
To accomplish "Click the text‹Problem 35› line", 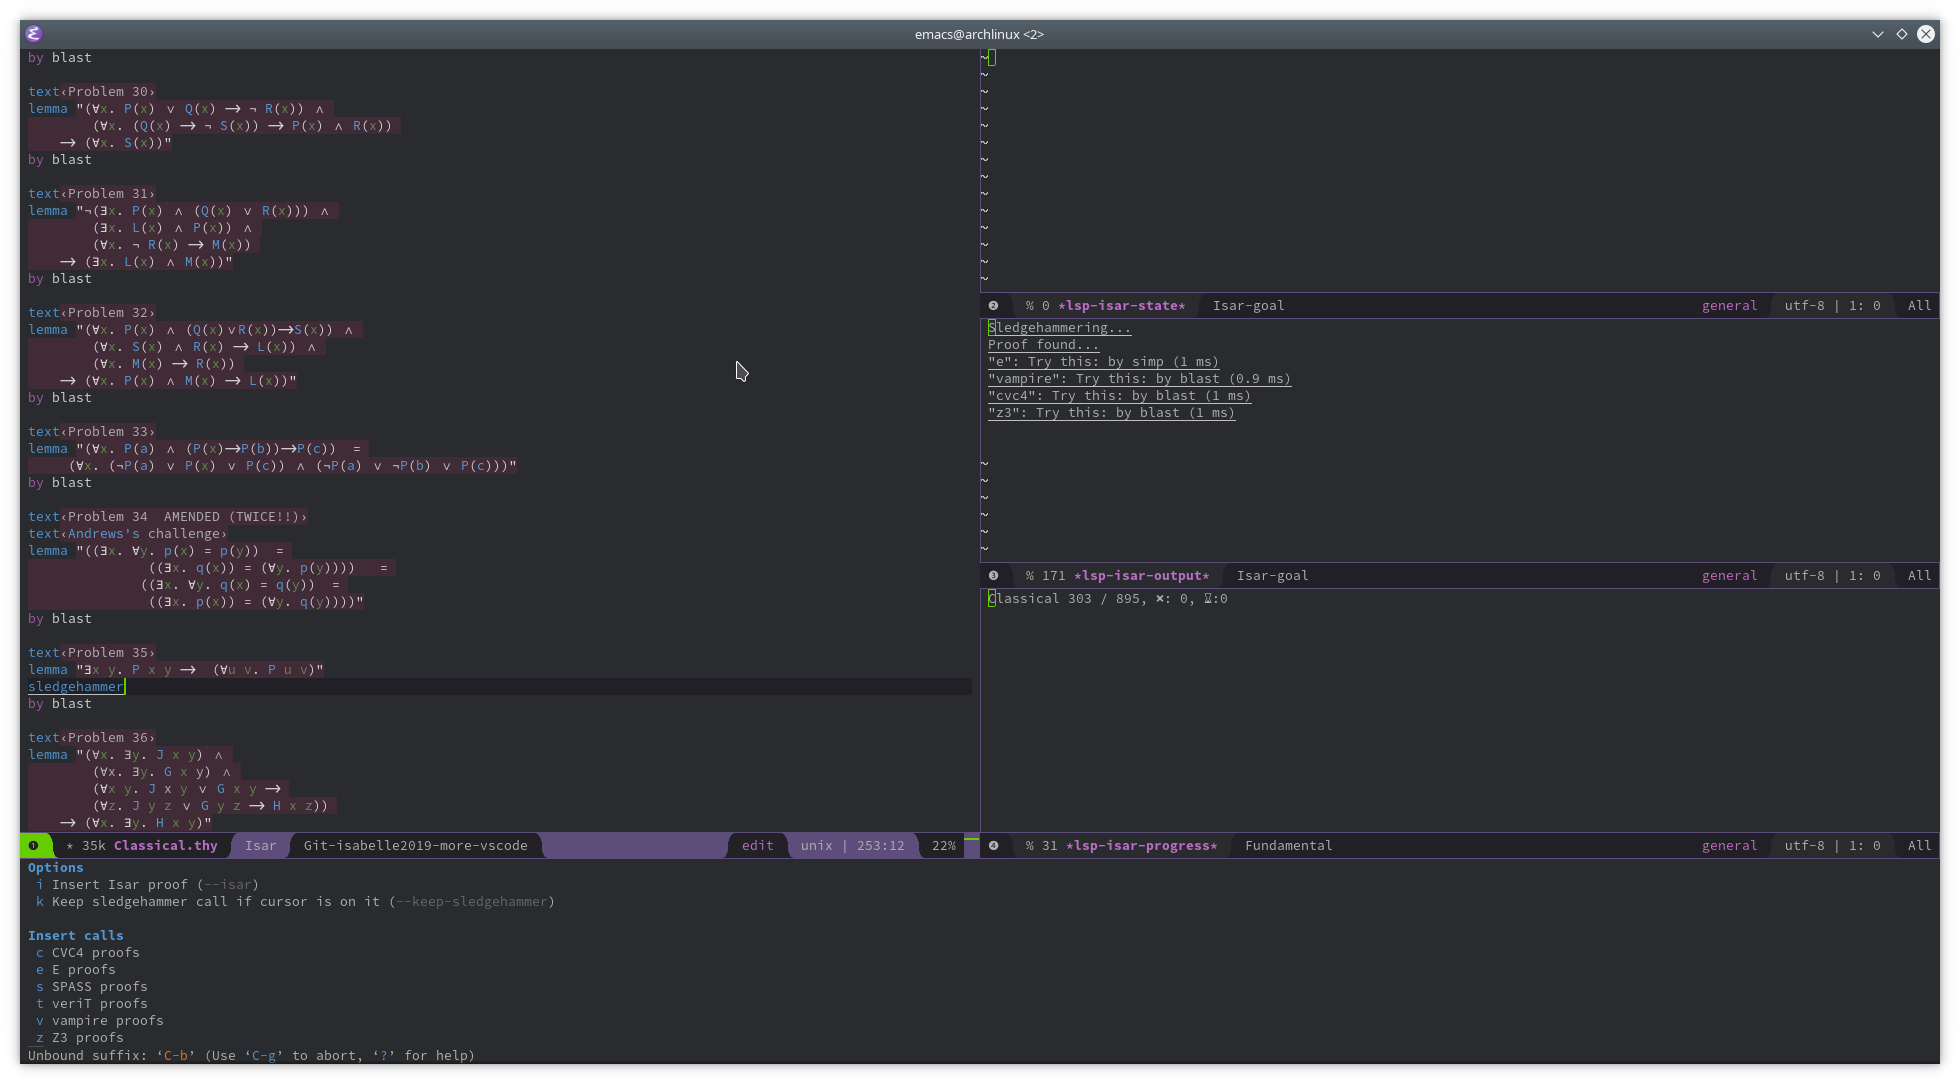I will [x=92, y=653].
